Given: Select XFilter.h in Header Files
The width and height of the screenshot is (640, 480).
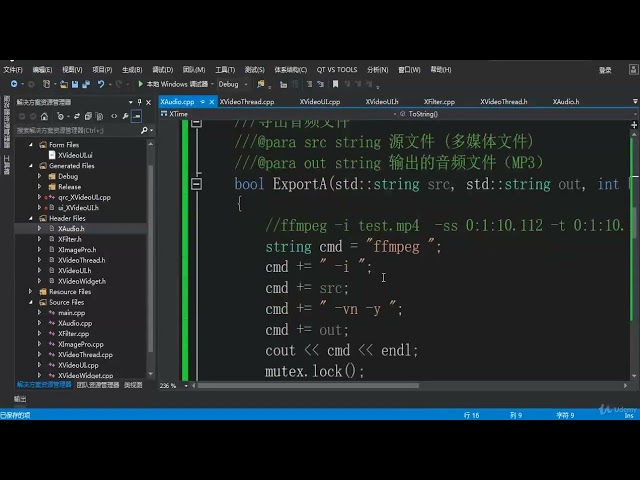Looking at the screenshot, I should pyautogui.click(x=70, y=239).
